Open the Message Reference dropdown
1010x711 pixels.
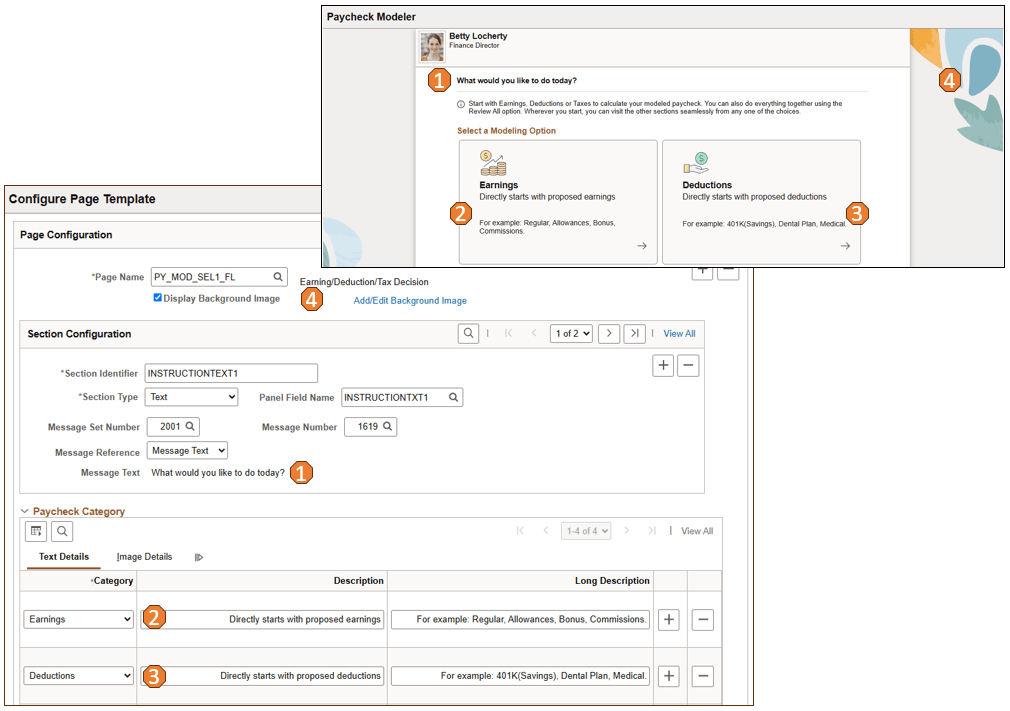(x=187, y=450)
